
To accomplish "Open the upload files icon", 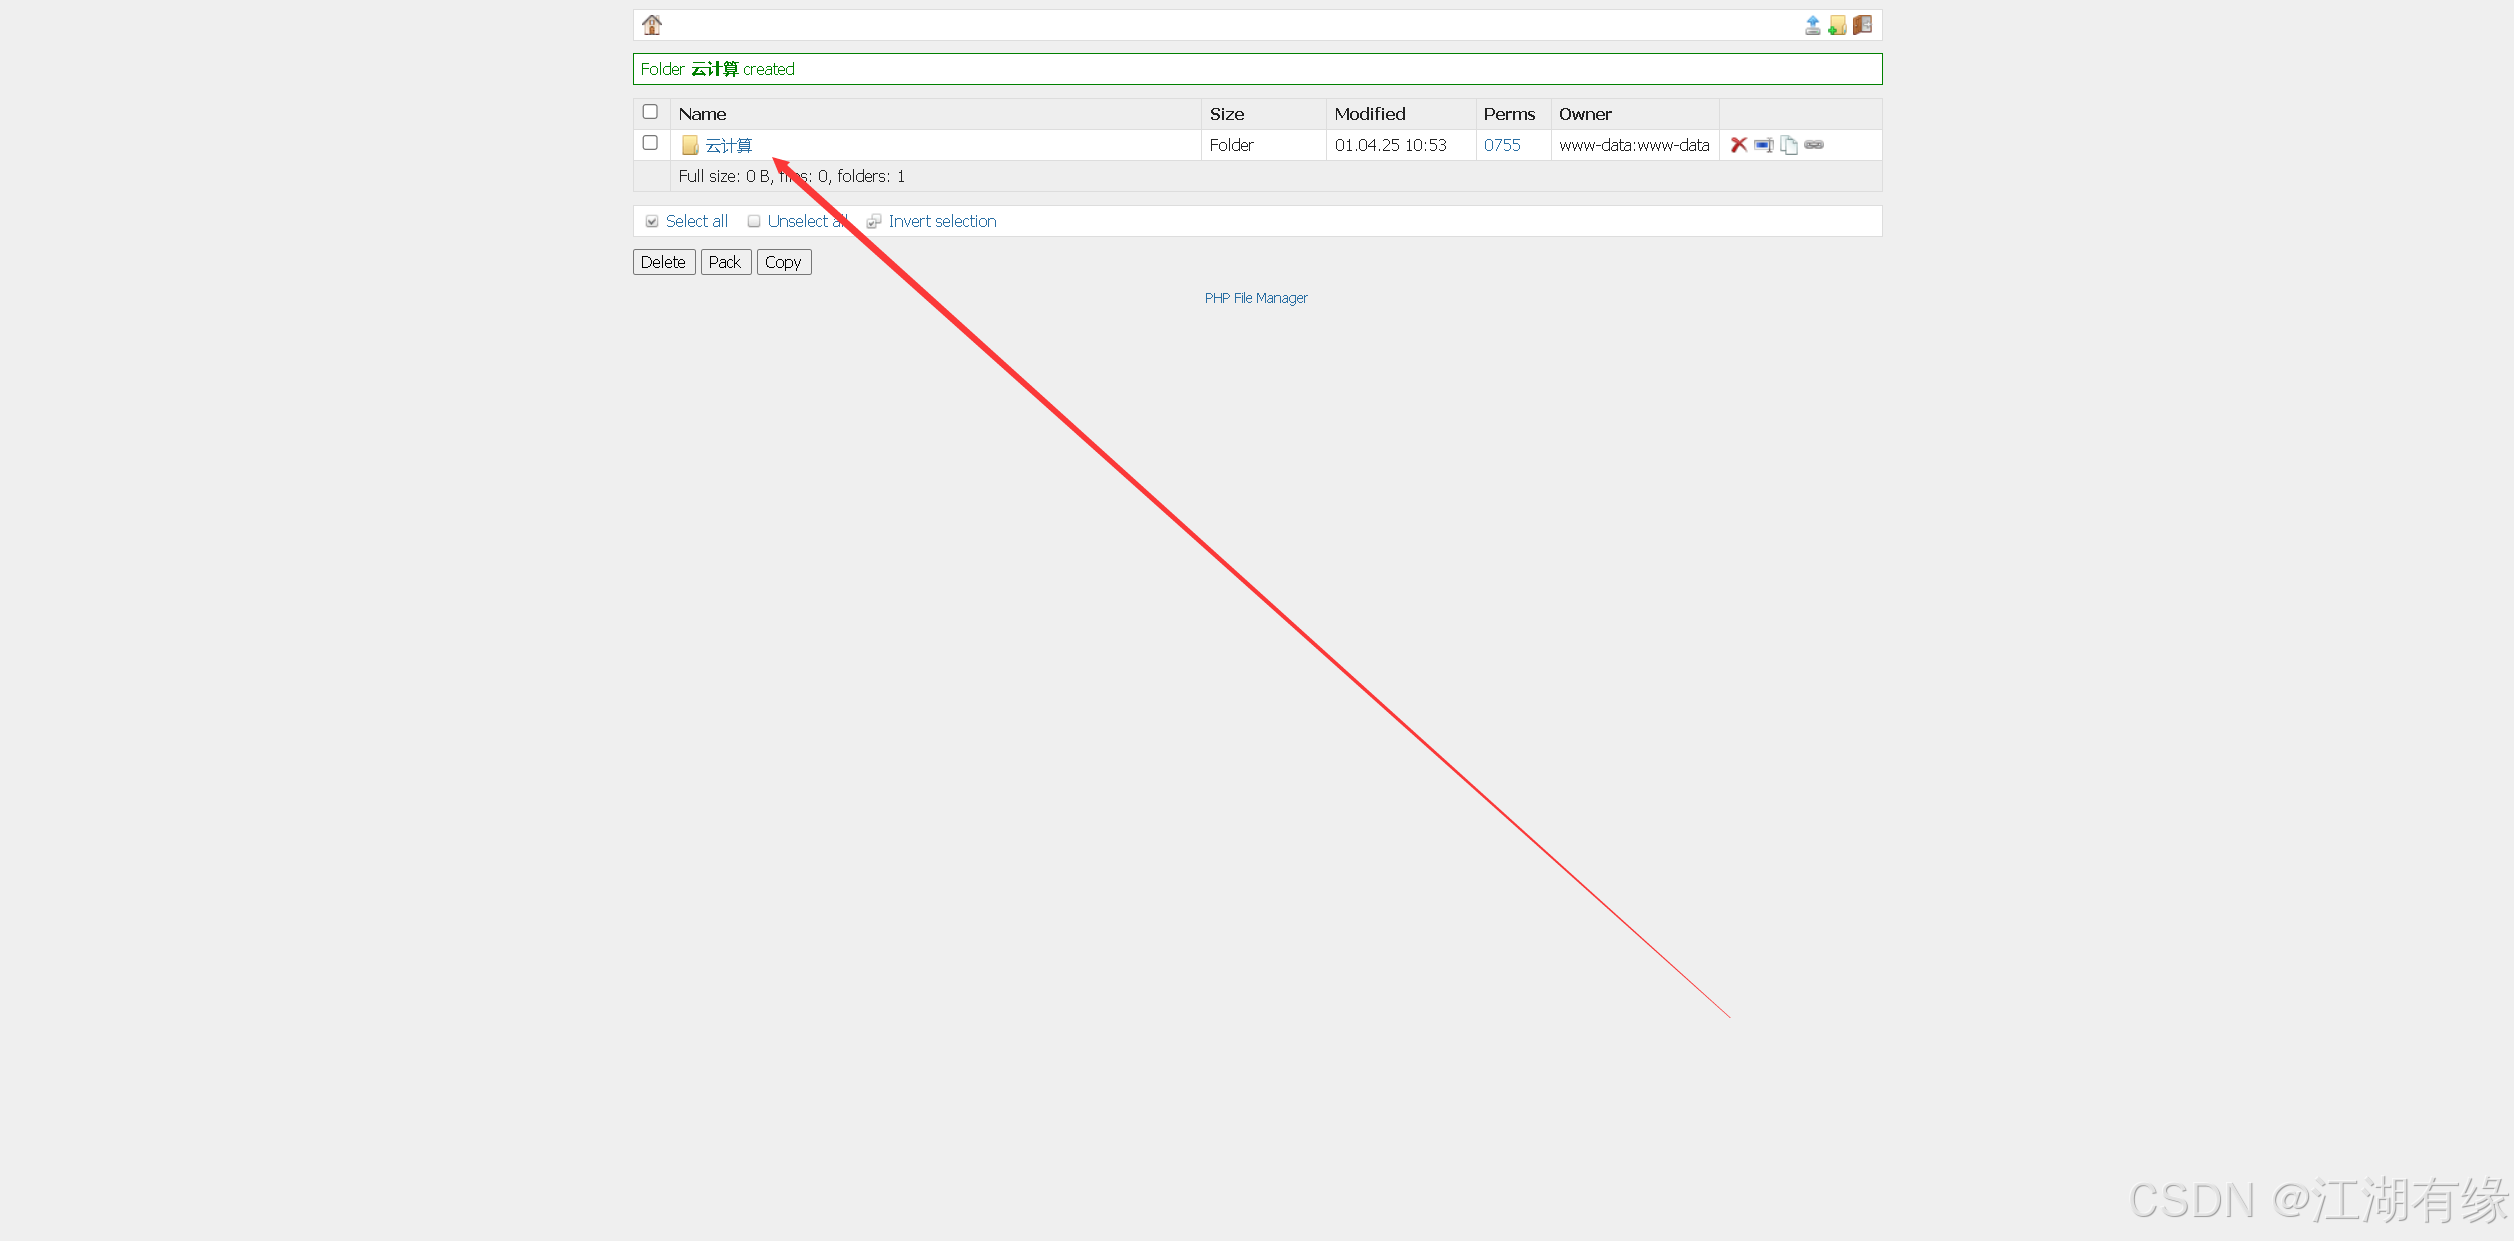I will coord(1812,25).
